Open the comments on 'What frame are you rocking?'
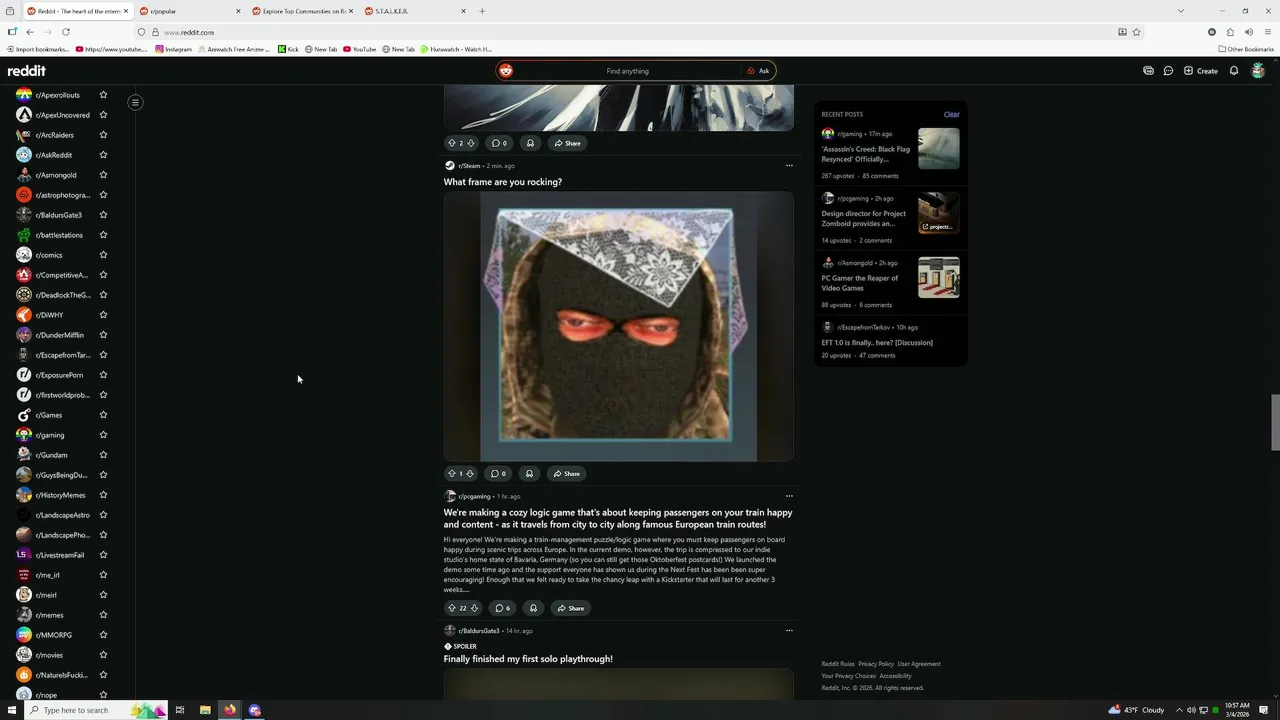 (x=498, y=474)
